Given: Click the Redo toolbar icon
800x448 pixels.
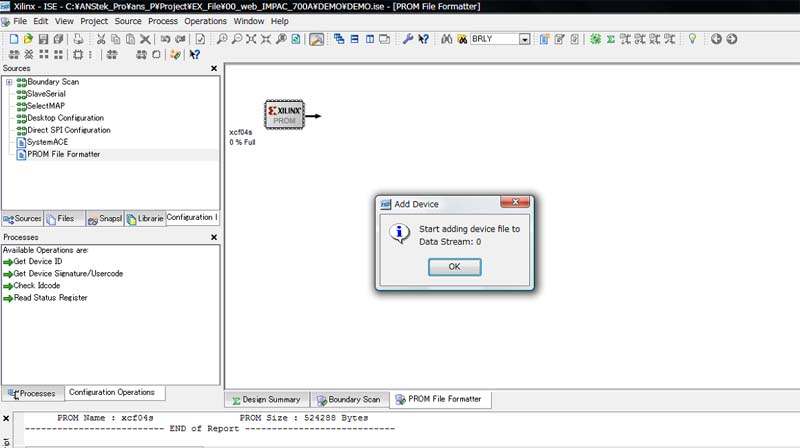Looking at the screenshot, I should [x=180, y=39].
